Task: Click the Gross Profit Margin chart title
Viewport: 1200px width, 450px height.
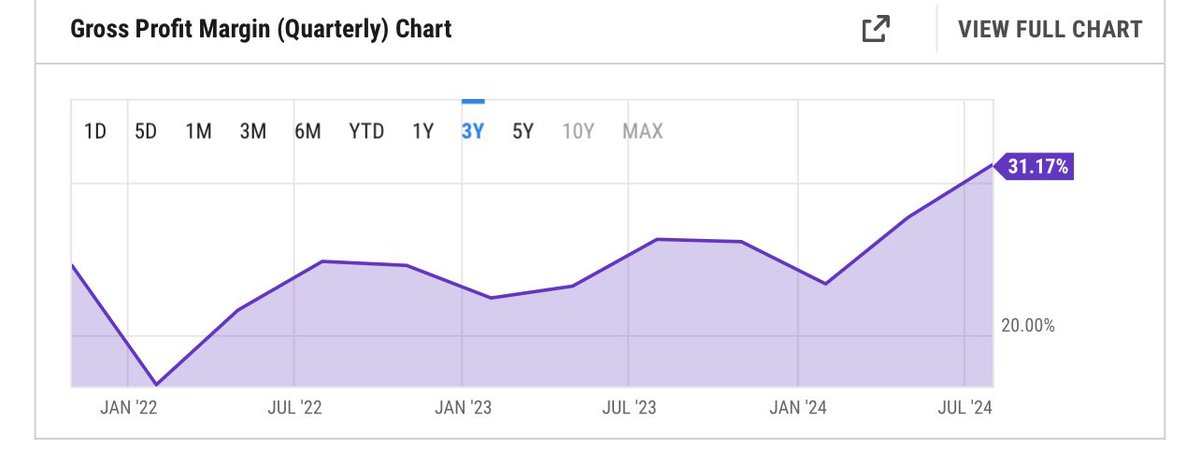Action: pyautogui.click(x=261, y=29)
